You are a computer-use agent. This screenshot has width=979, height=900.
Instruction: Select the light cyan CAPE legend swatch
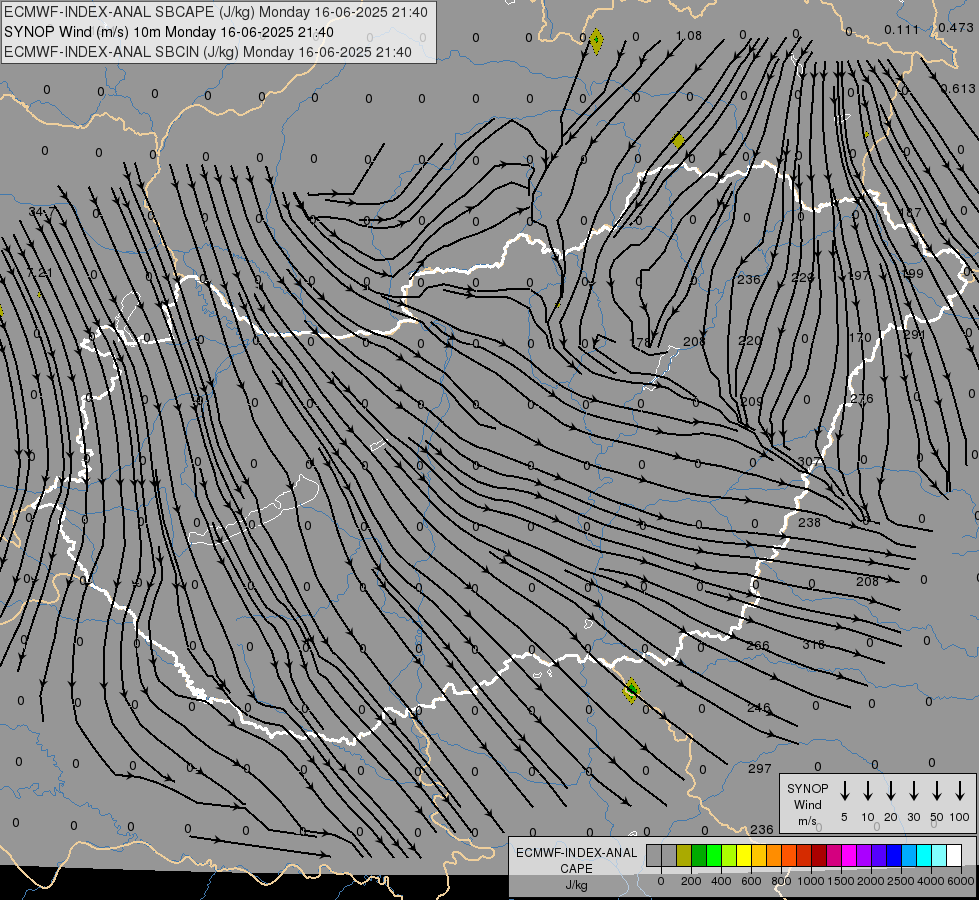click(x=939, y=855)
